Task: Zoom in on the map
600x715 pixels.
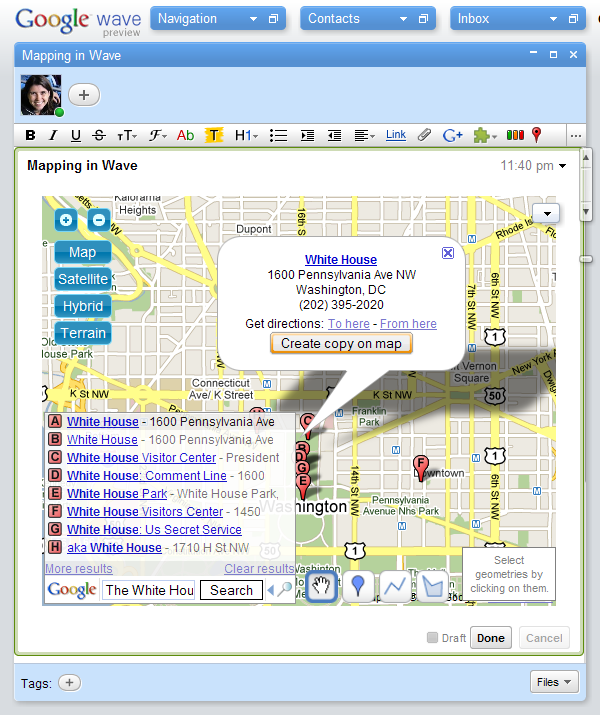Action: click(66, 220)
